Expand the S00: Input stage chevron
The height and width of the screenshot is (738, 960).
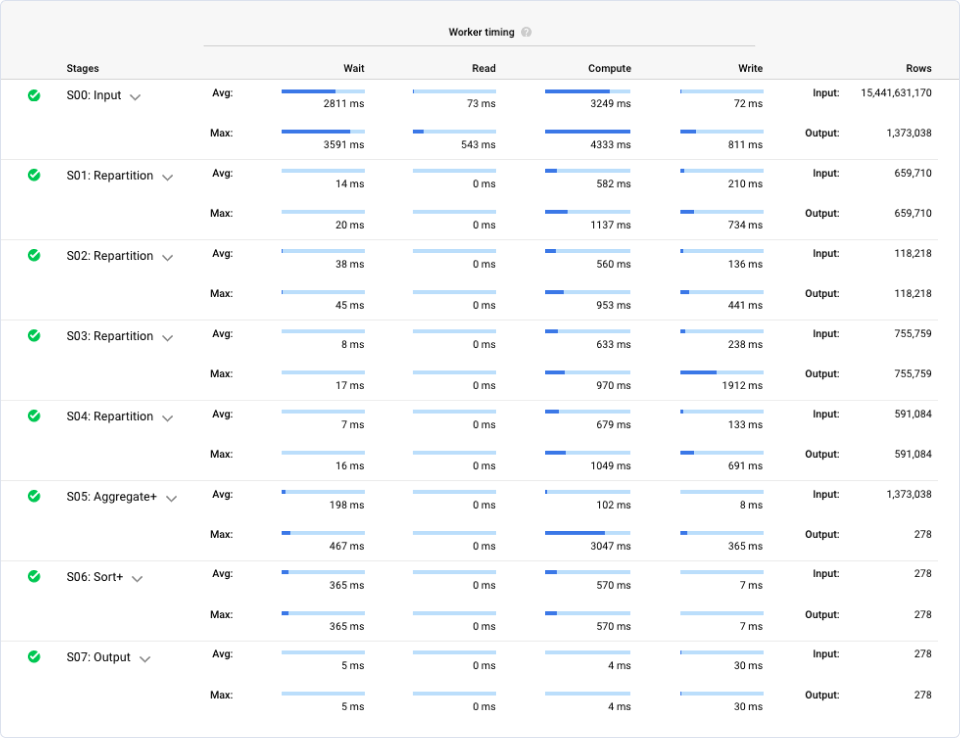tap(136, 97)
